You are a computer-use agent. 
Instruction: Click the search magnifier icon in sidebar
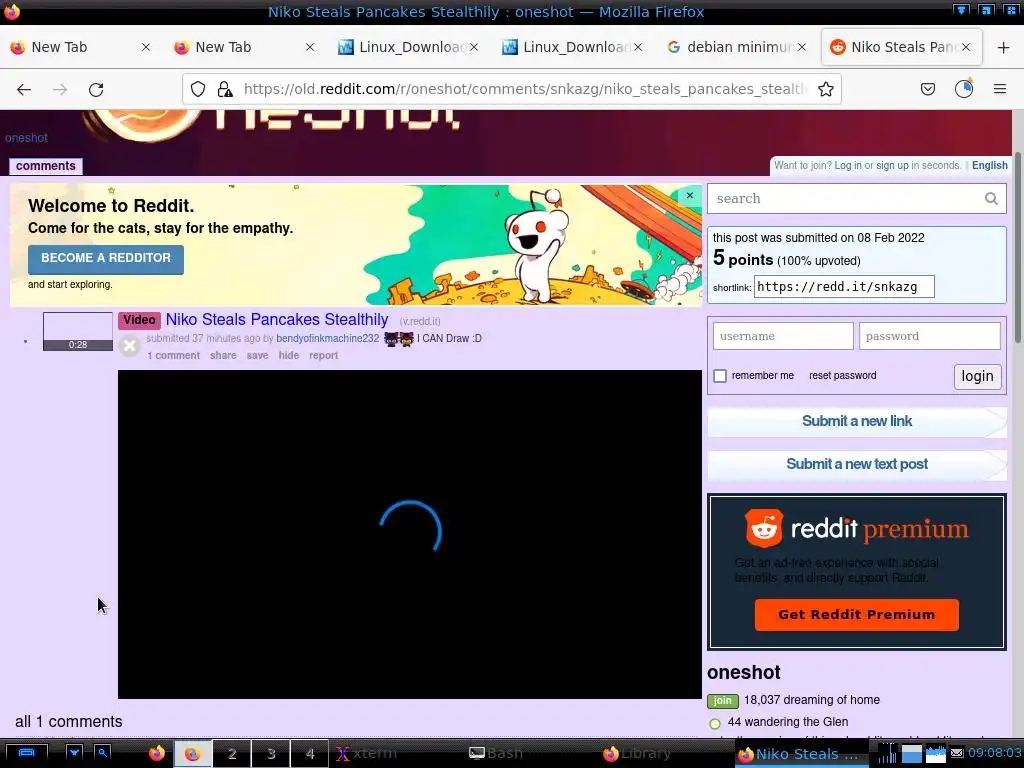pyautogui.click(x=991, y=199)
